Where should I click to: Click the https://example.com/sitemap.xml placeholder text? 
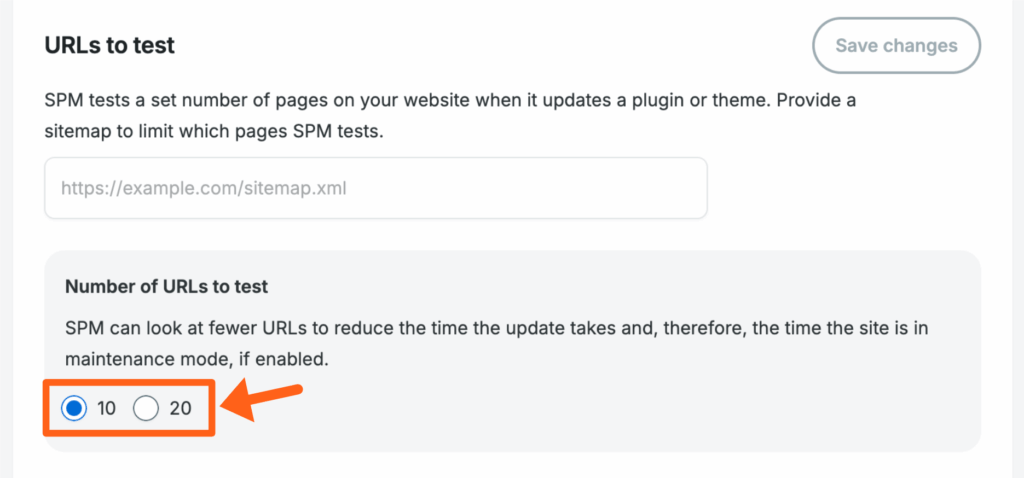click(x=204, y=187)
